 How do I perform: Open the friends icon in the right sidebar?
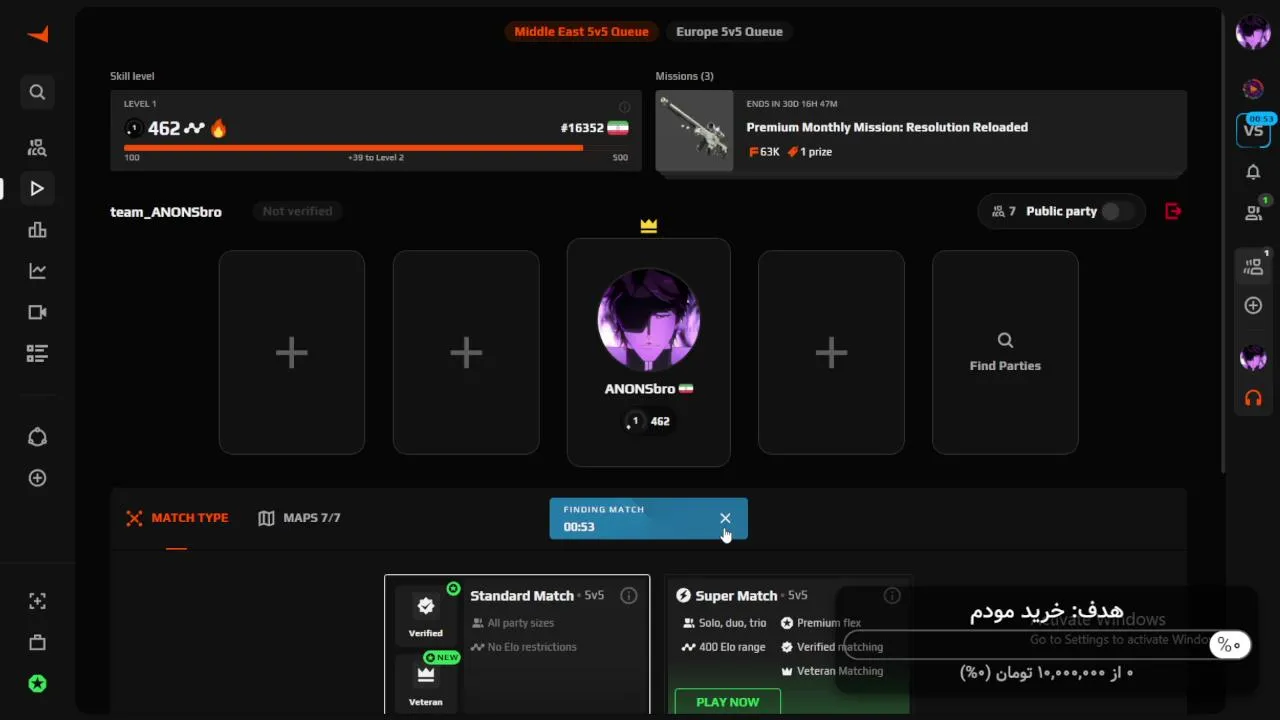coord(1253,212)
